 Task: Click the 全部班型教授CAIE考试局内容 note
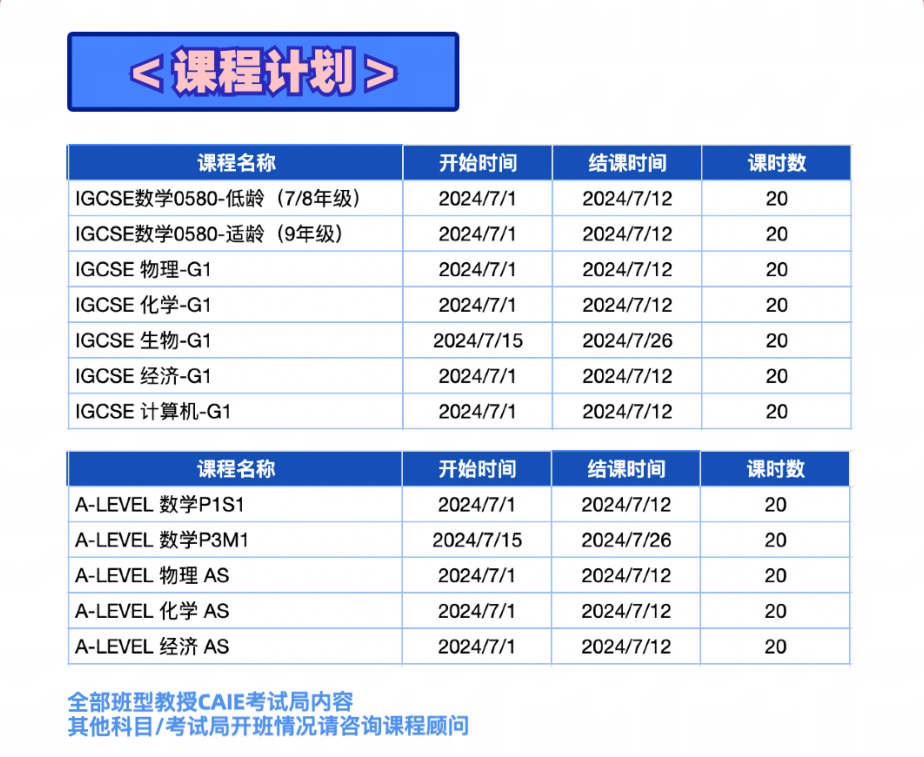click(210, 702)
